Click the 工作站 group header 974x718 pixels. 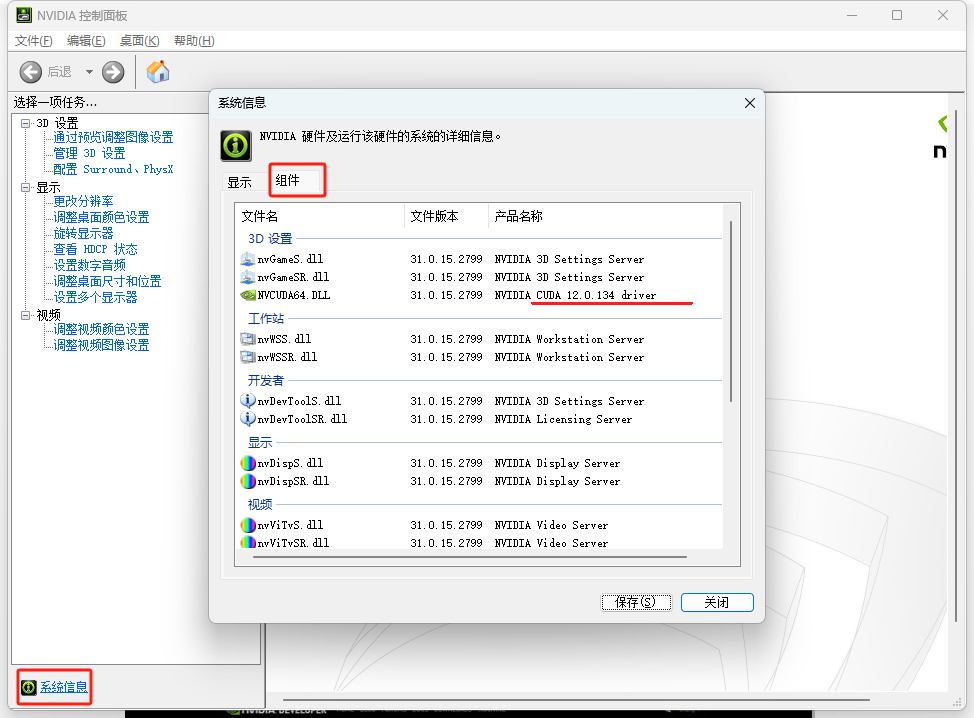tap(266, 319)
